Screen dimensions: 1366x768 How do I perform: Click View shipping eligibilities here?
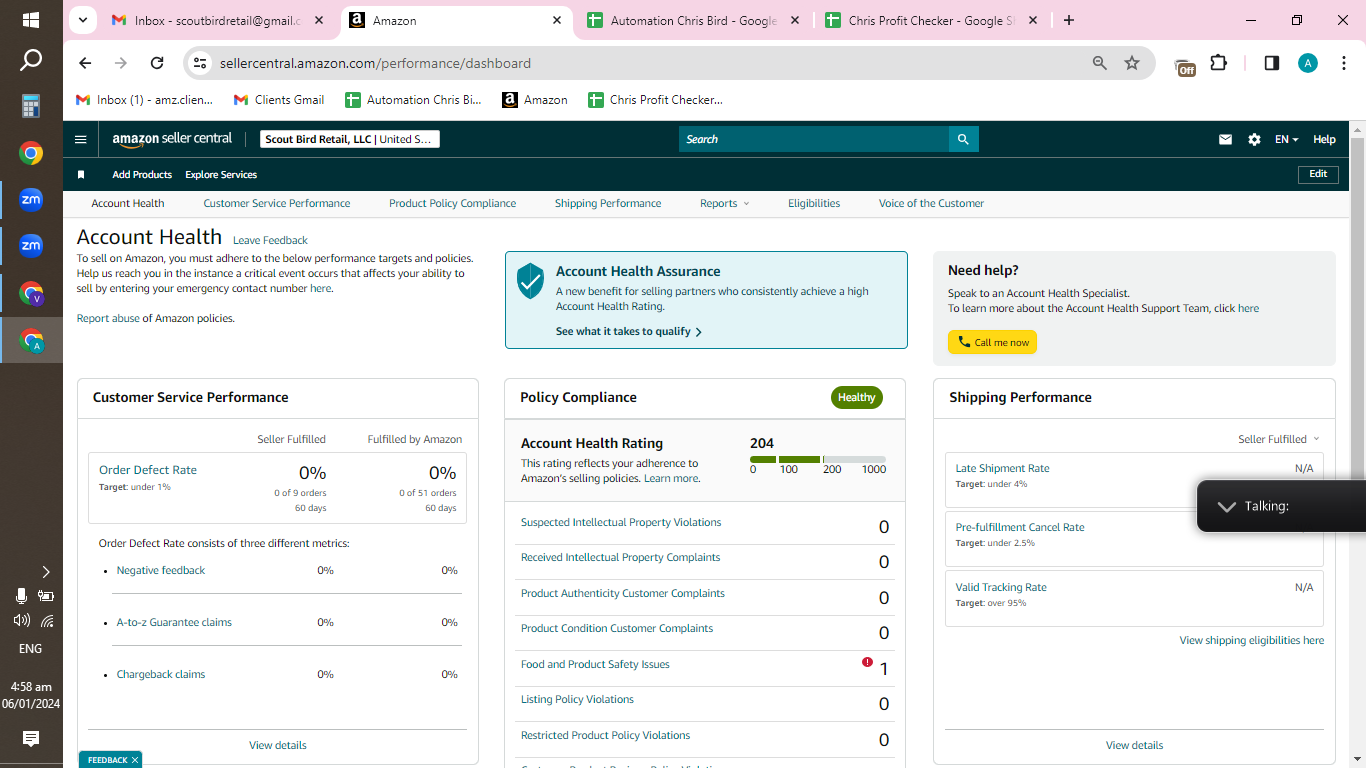tap(1252, 640)
